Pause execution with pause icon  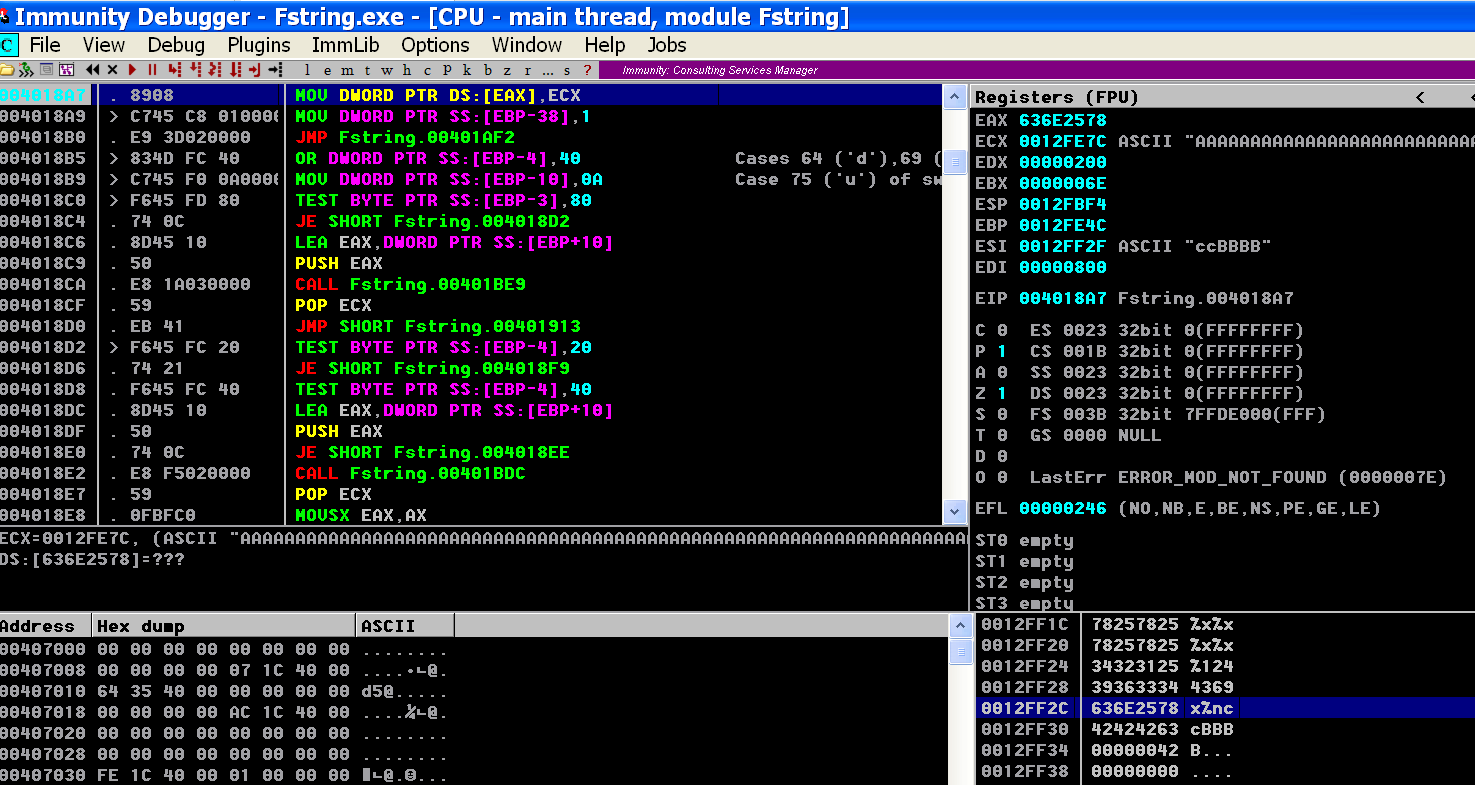click(x=153, y=70)
